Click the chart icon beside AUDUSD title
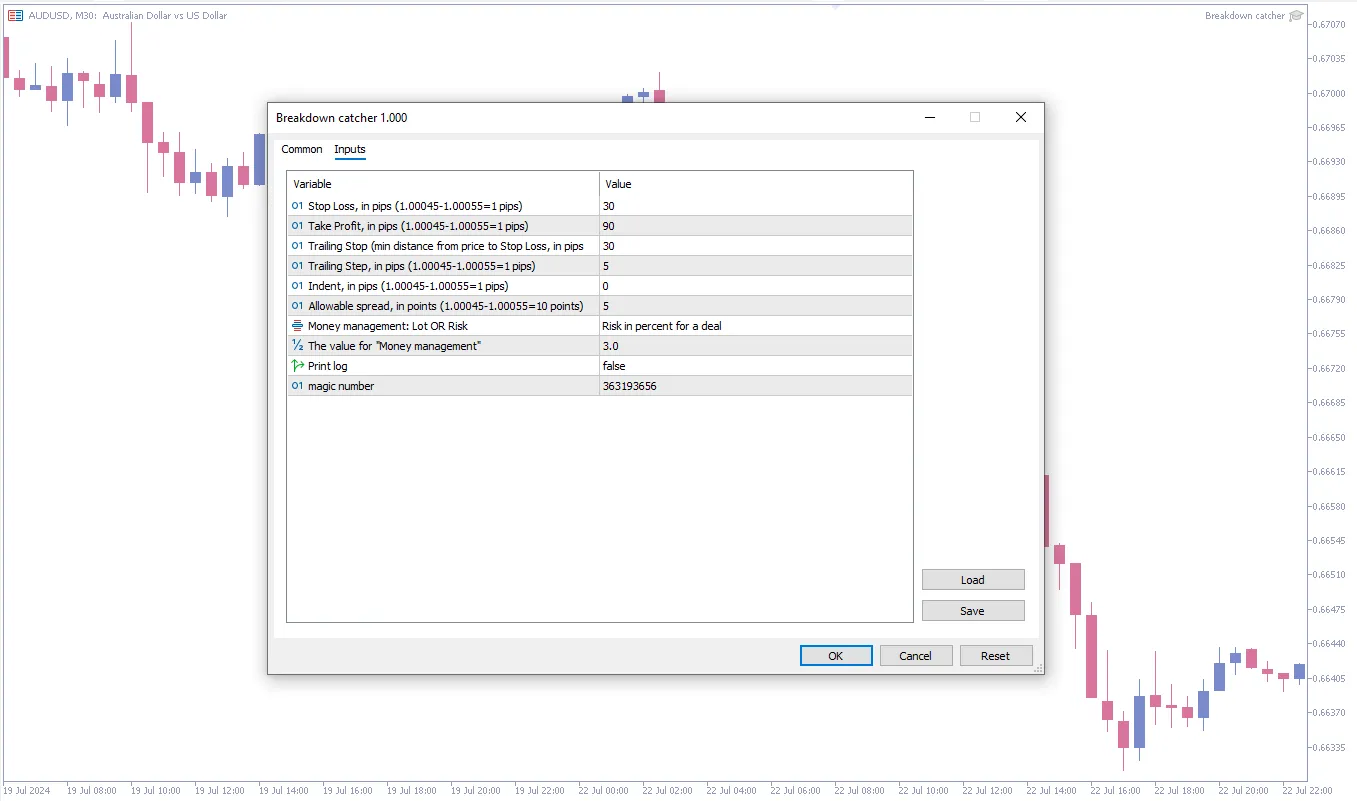 (x=15, y=15)
